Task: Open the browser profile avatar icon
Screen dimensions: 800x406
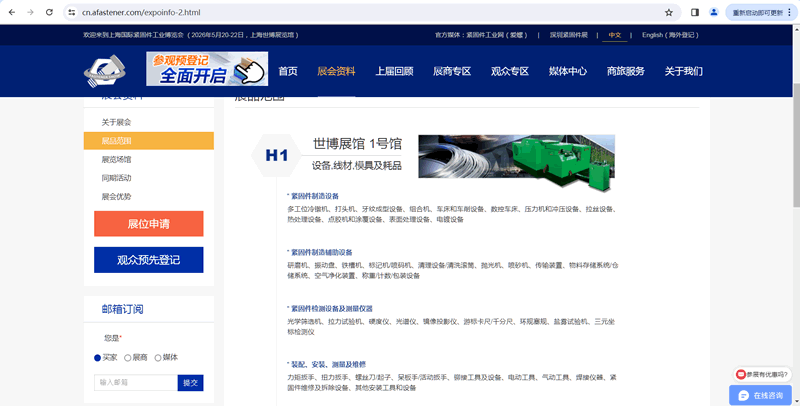Action: click(x=714, y=12)
